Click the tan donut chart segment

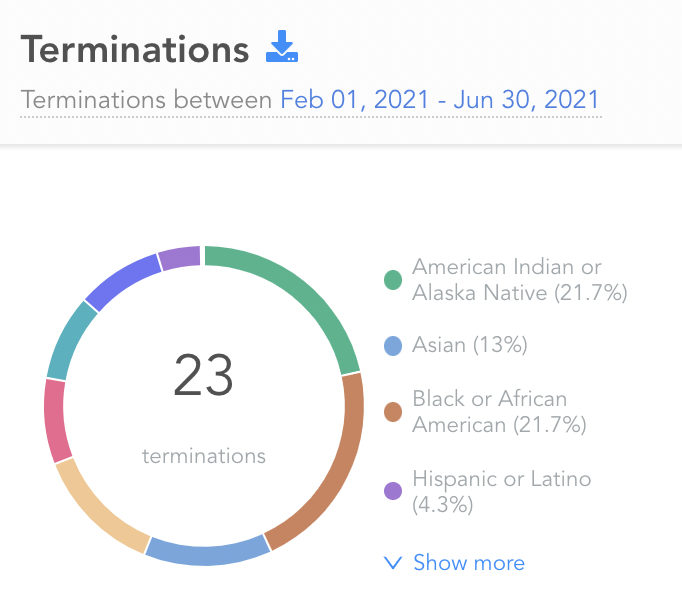[97, 511]
